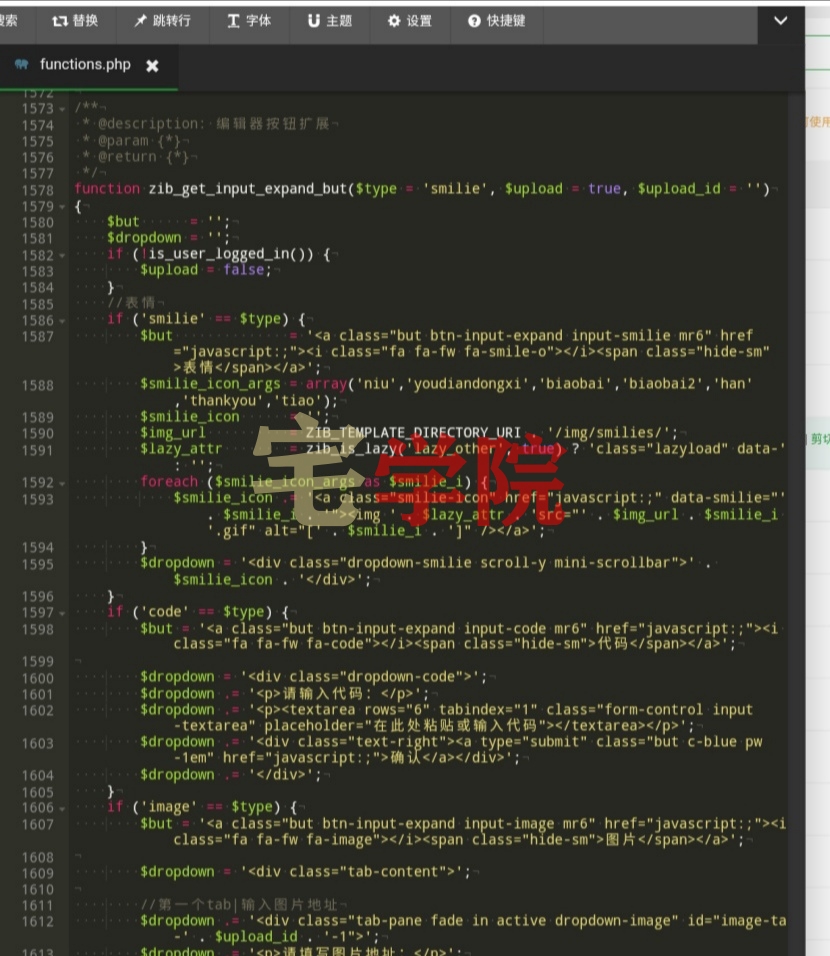The width and height of the screenshot is (830, 956).
Task: Click the replace (替换) icon in toolbar
Action: tap(59, 21)
